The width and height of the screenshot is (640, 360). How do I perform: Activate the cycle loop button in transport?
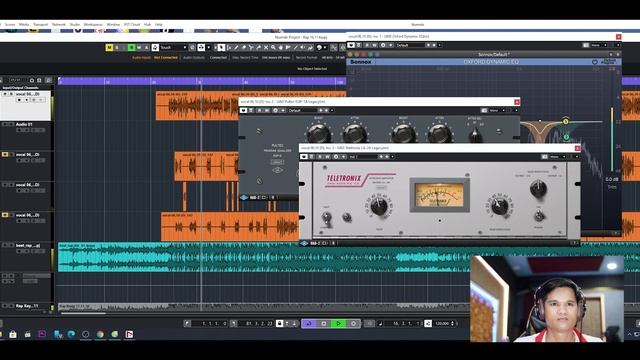coord(309,324)
